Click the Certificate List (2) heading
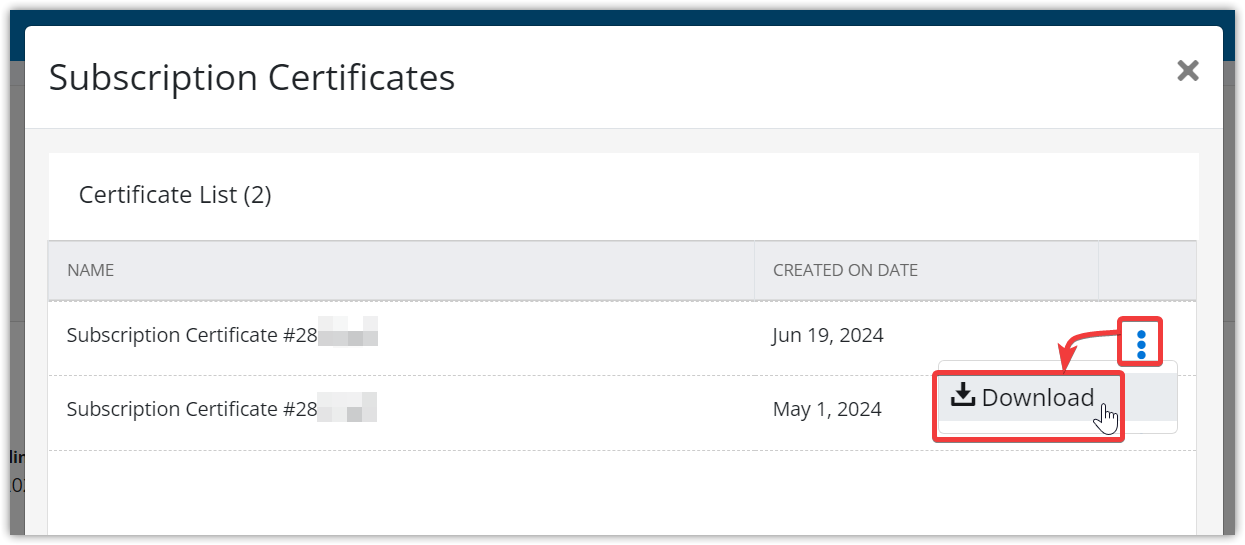Screen dimensions: 1245x545 coord(175,194)
